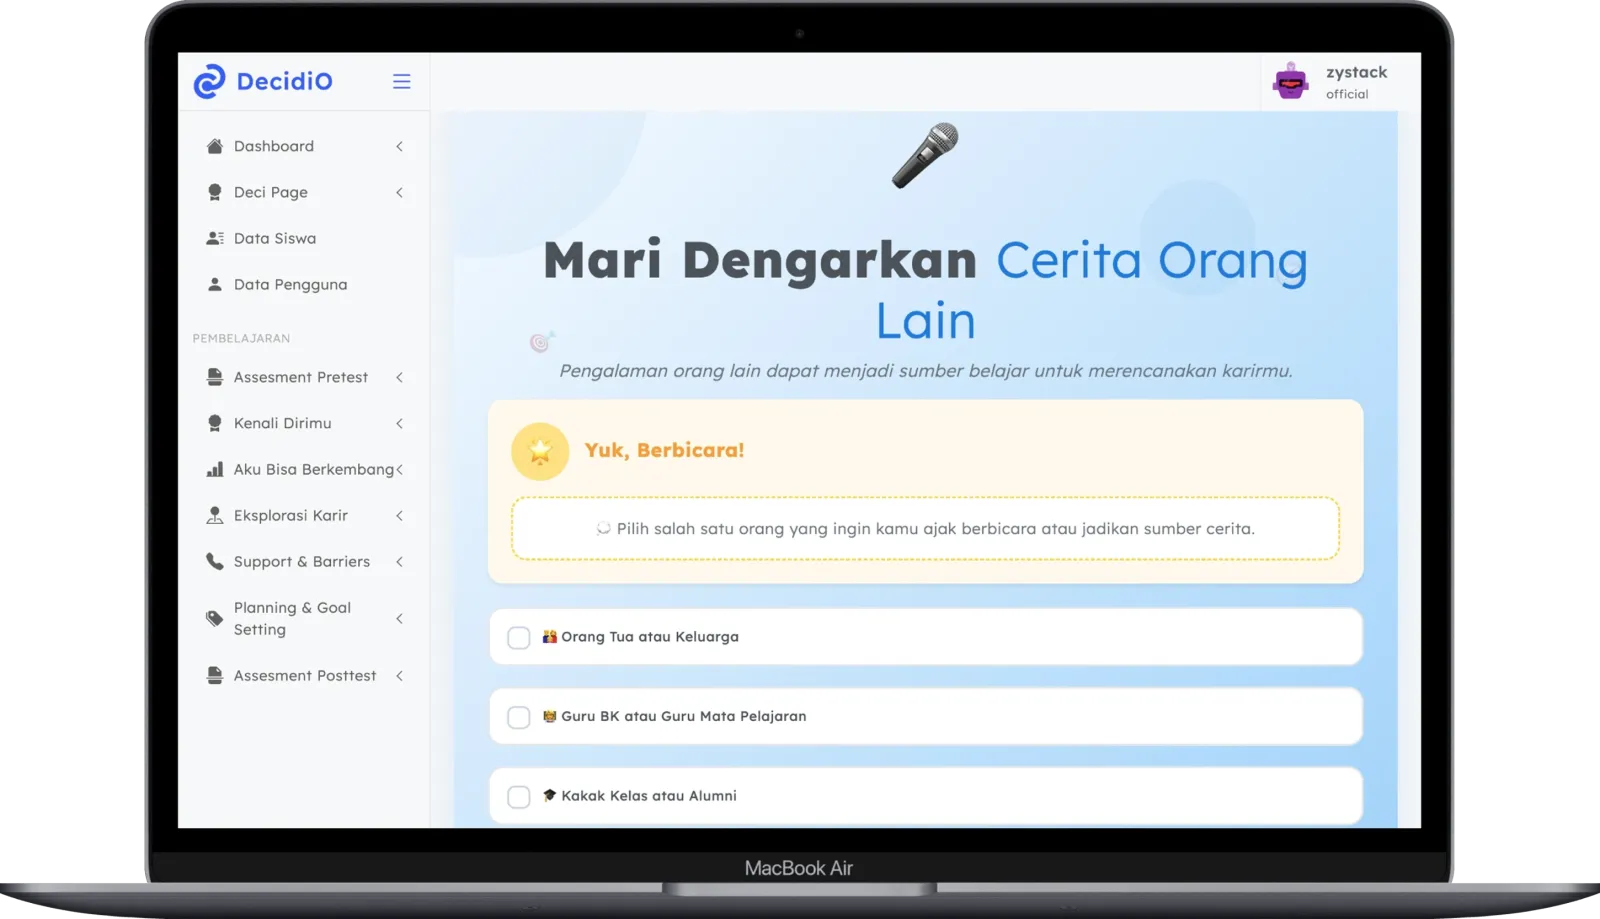
Task: Select the Kakak Kelas atau Alumni label
Action: pyautogui.click(x=648, y=795)
